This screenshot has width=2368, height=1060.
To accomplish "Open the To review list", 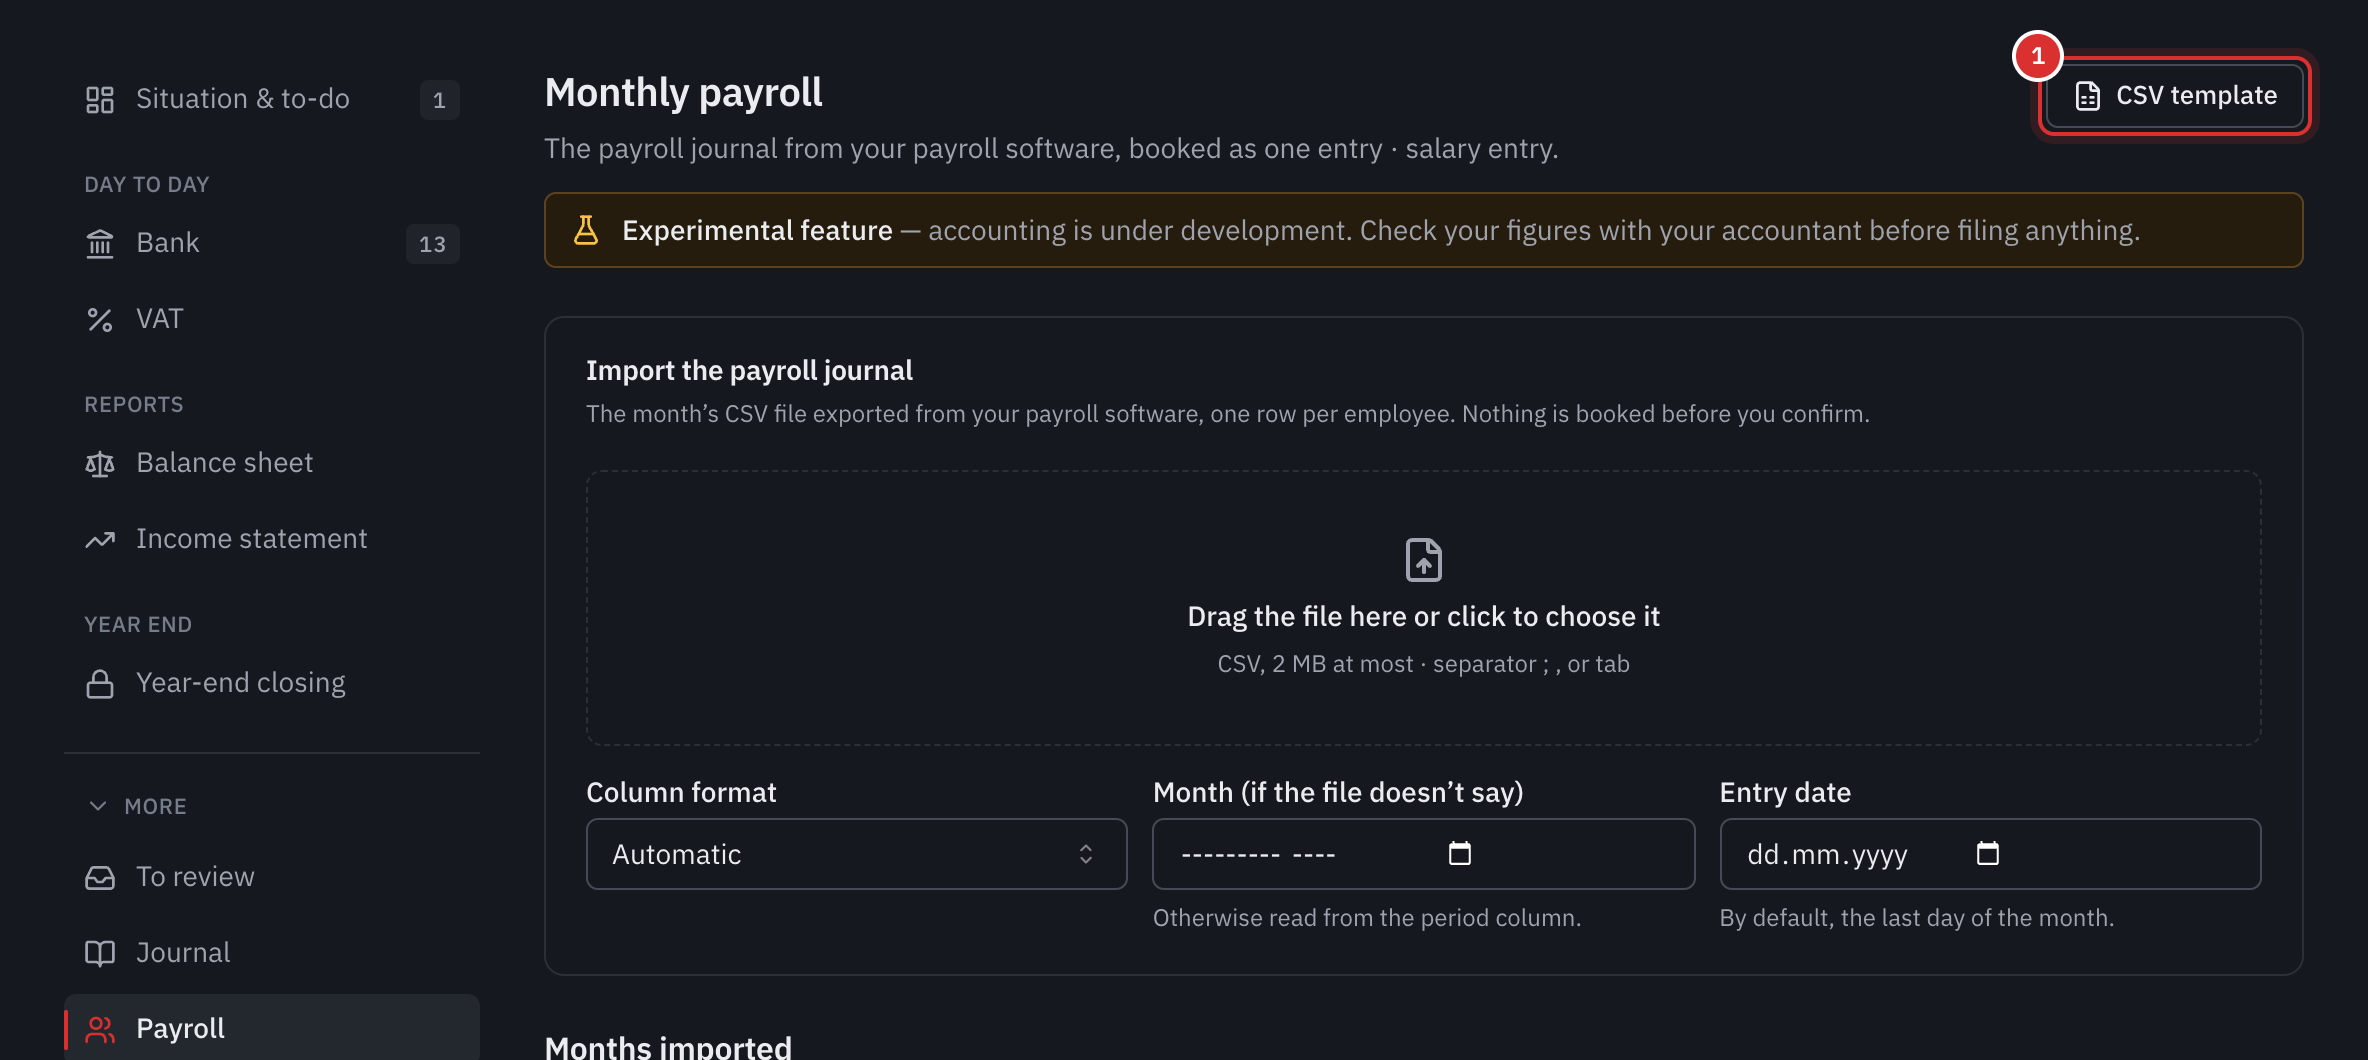I will (x=272, y=877).
